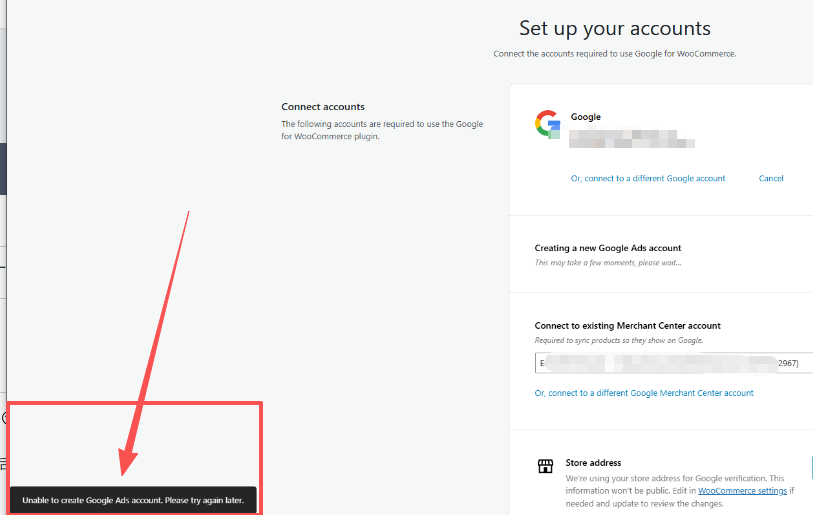This screenshot has width=813, height=515.
Task: Open the WooCommerce settings link
Action: 742,491
